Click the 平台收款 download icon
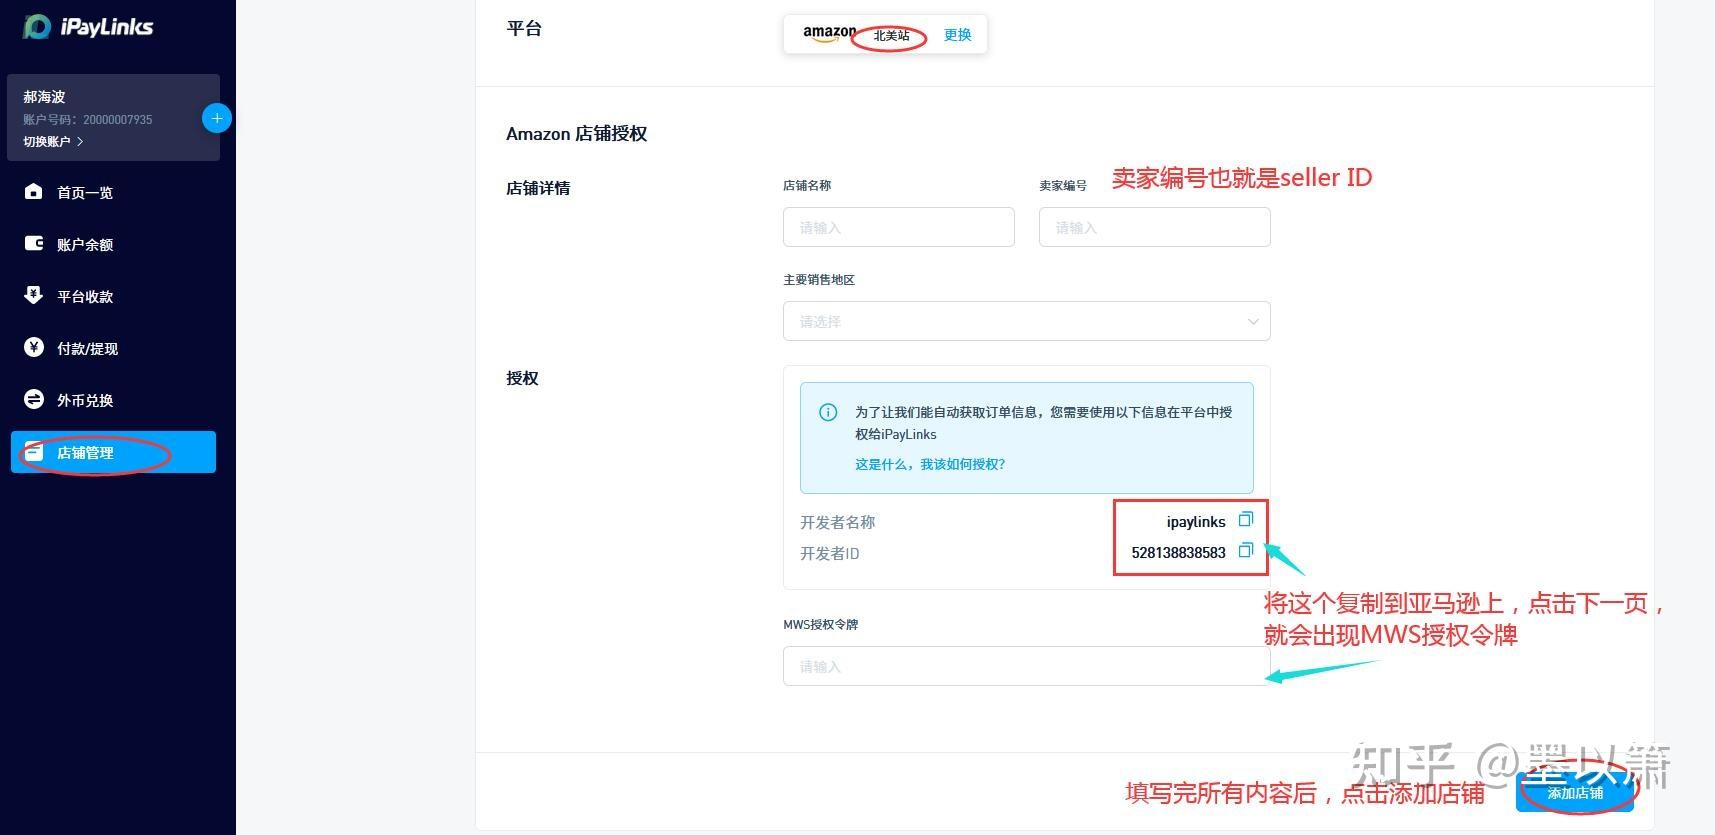The image size is (1715, 835). pyautogui.click(x=34, y=295)
